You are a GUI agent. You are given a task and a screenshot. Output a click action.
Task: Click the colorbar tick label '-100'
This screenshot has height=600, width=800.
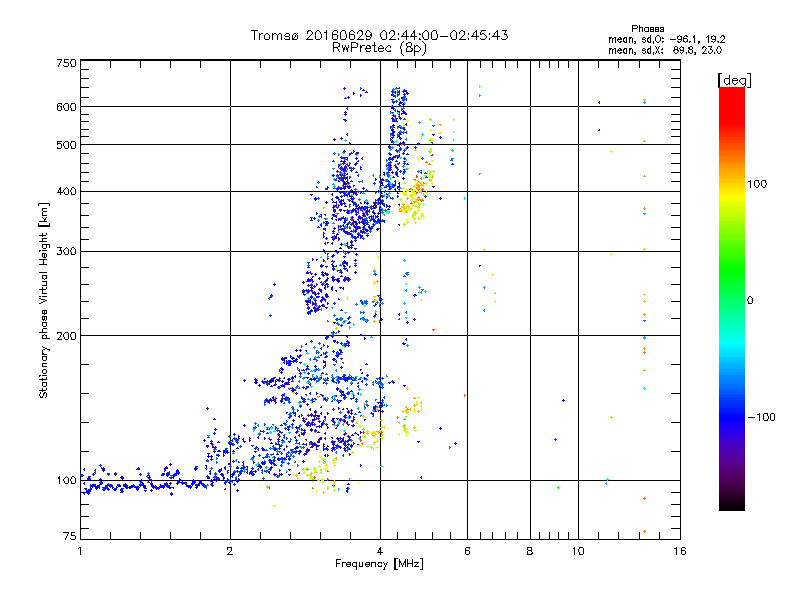click(761, 417)
